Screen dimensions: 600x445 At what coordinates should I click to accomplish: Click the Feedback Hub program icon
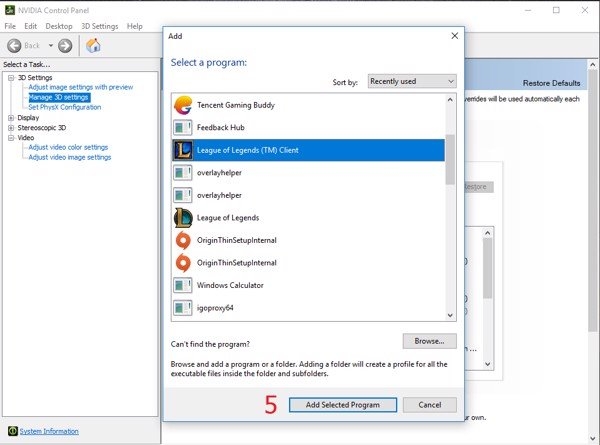click(183, 128)
